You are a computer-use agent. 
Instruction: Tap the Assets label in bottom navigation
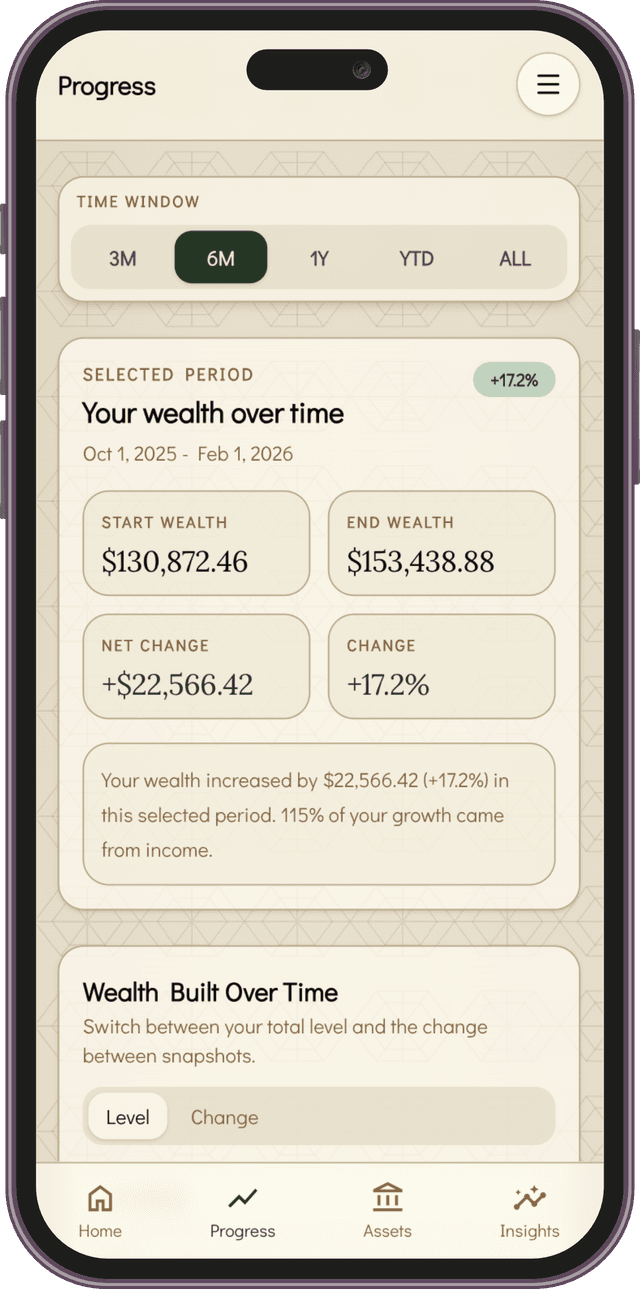point(387,1231)
